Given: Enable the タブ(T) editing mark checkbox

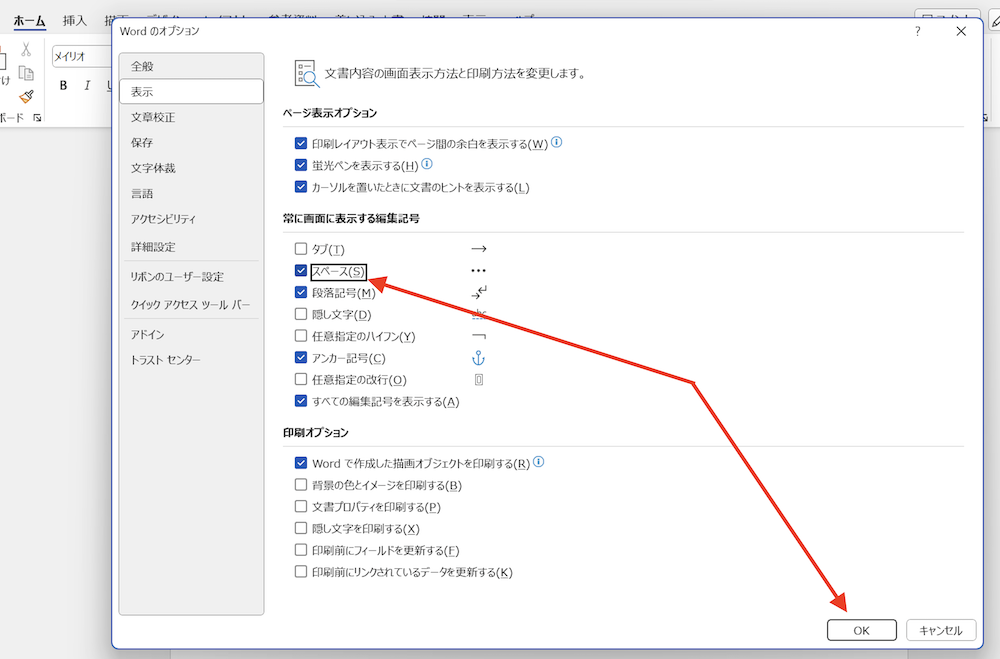Looking at the screenshot, I should (301, 249).
